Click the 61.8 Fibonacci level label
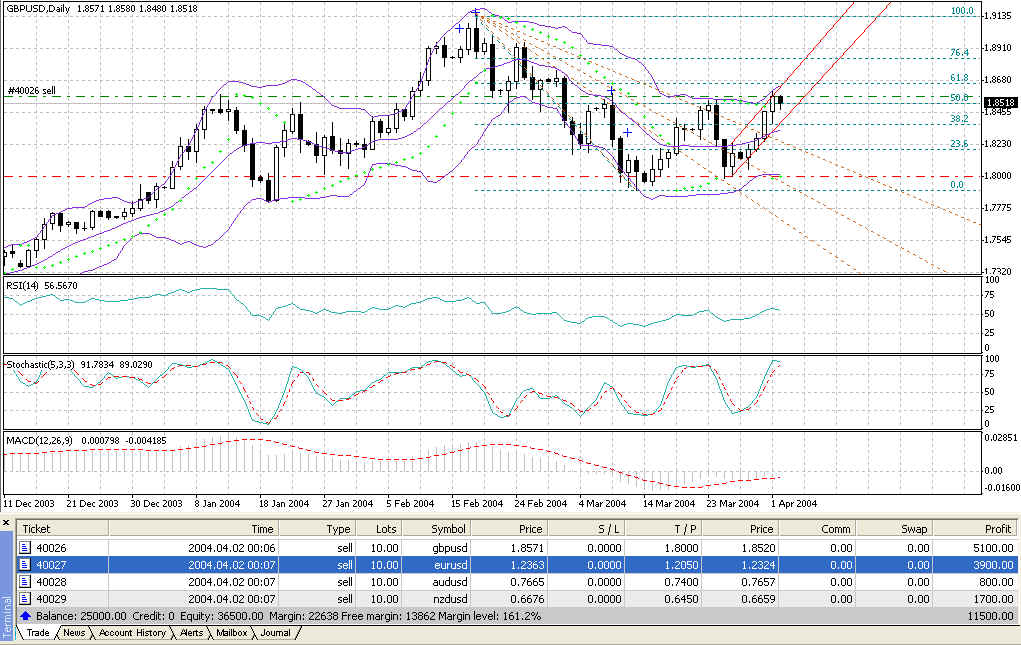 pyautogui.click(x=958, y=78)
